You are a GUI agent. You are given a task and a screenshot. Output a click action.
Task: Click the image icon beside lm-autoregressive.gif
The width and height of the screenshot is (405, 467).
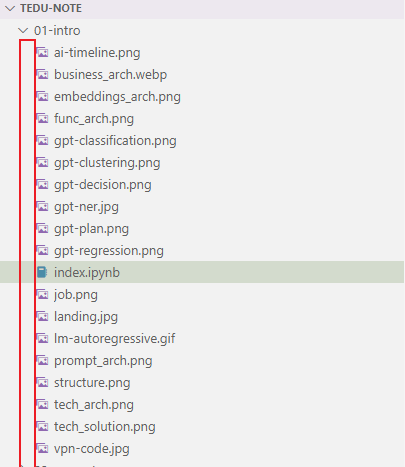tap(42, 339)
